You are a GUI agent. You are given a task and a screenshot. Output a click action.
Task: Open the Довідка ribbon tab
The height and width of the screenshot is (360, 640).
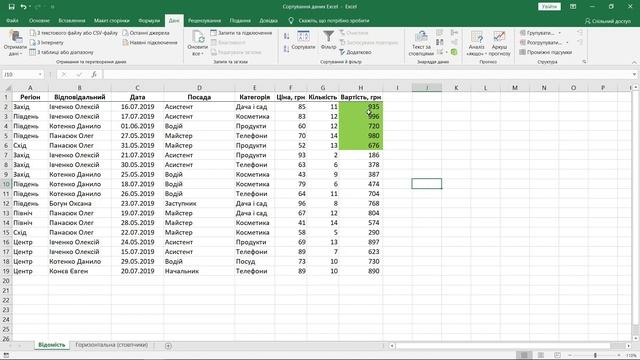coord(268,20)
